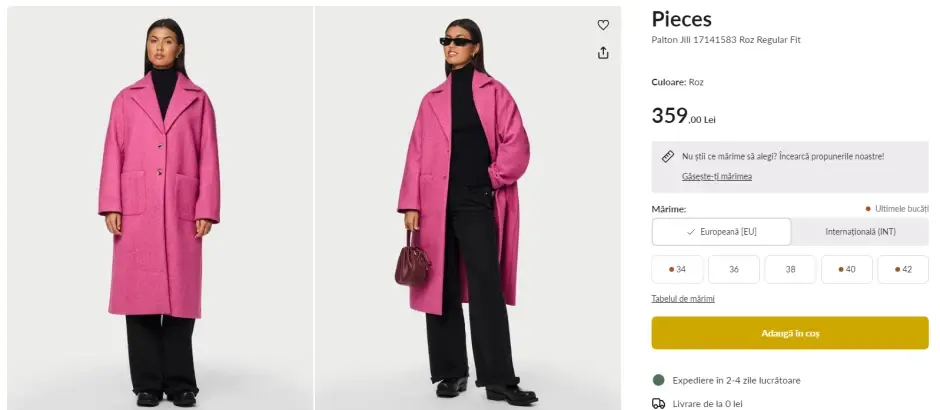
Task: Click the Livrare de la 0 lei text
Action: [707, 403]
